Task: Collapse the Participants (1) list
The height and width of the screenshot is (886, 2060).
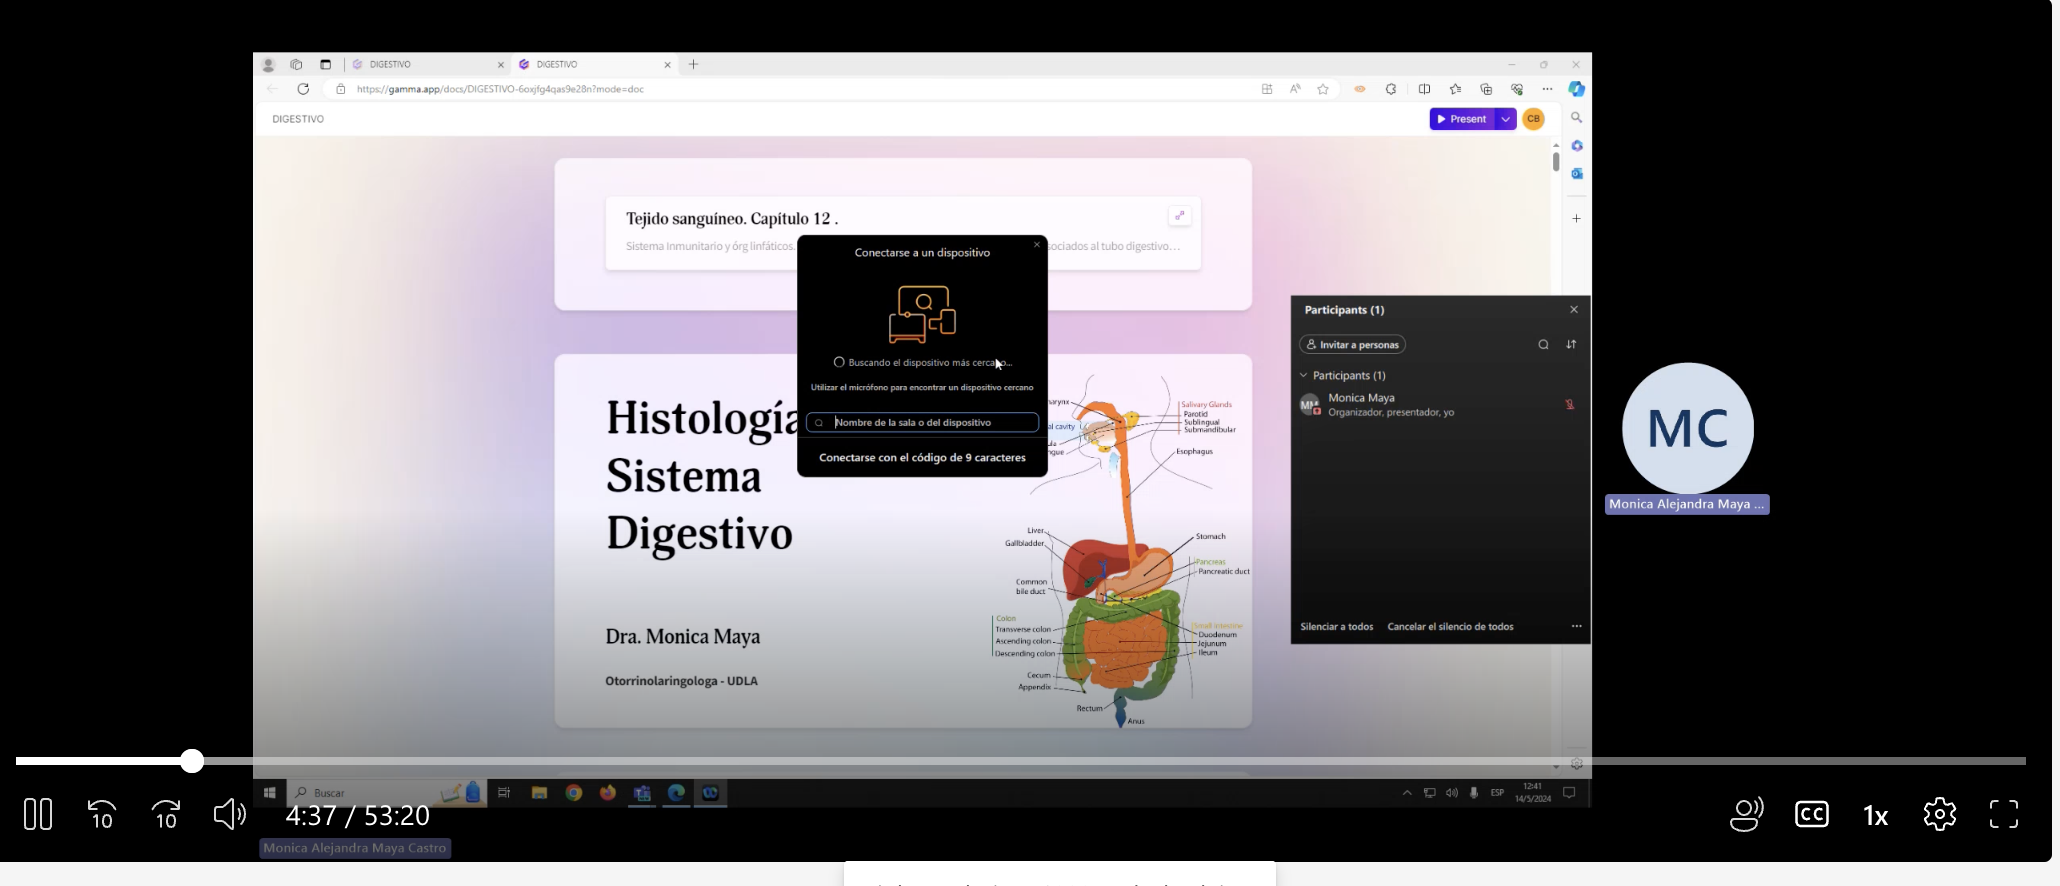Action: [1304, 376]
